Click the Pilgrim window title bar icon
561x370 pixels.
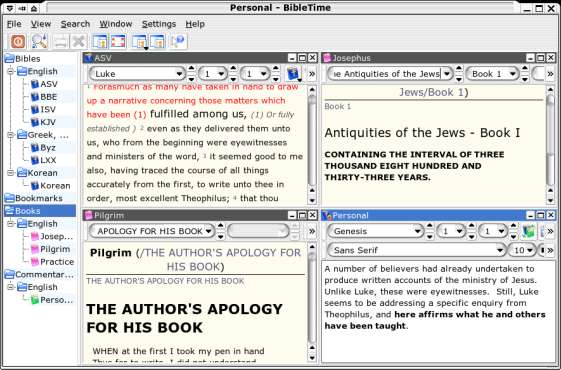point(88,215)
